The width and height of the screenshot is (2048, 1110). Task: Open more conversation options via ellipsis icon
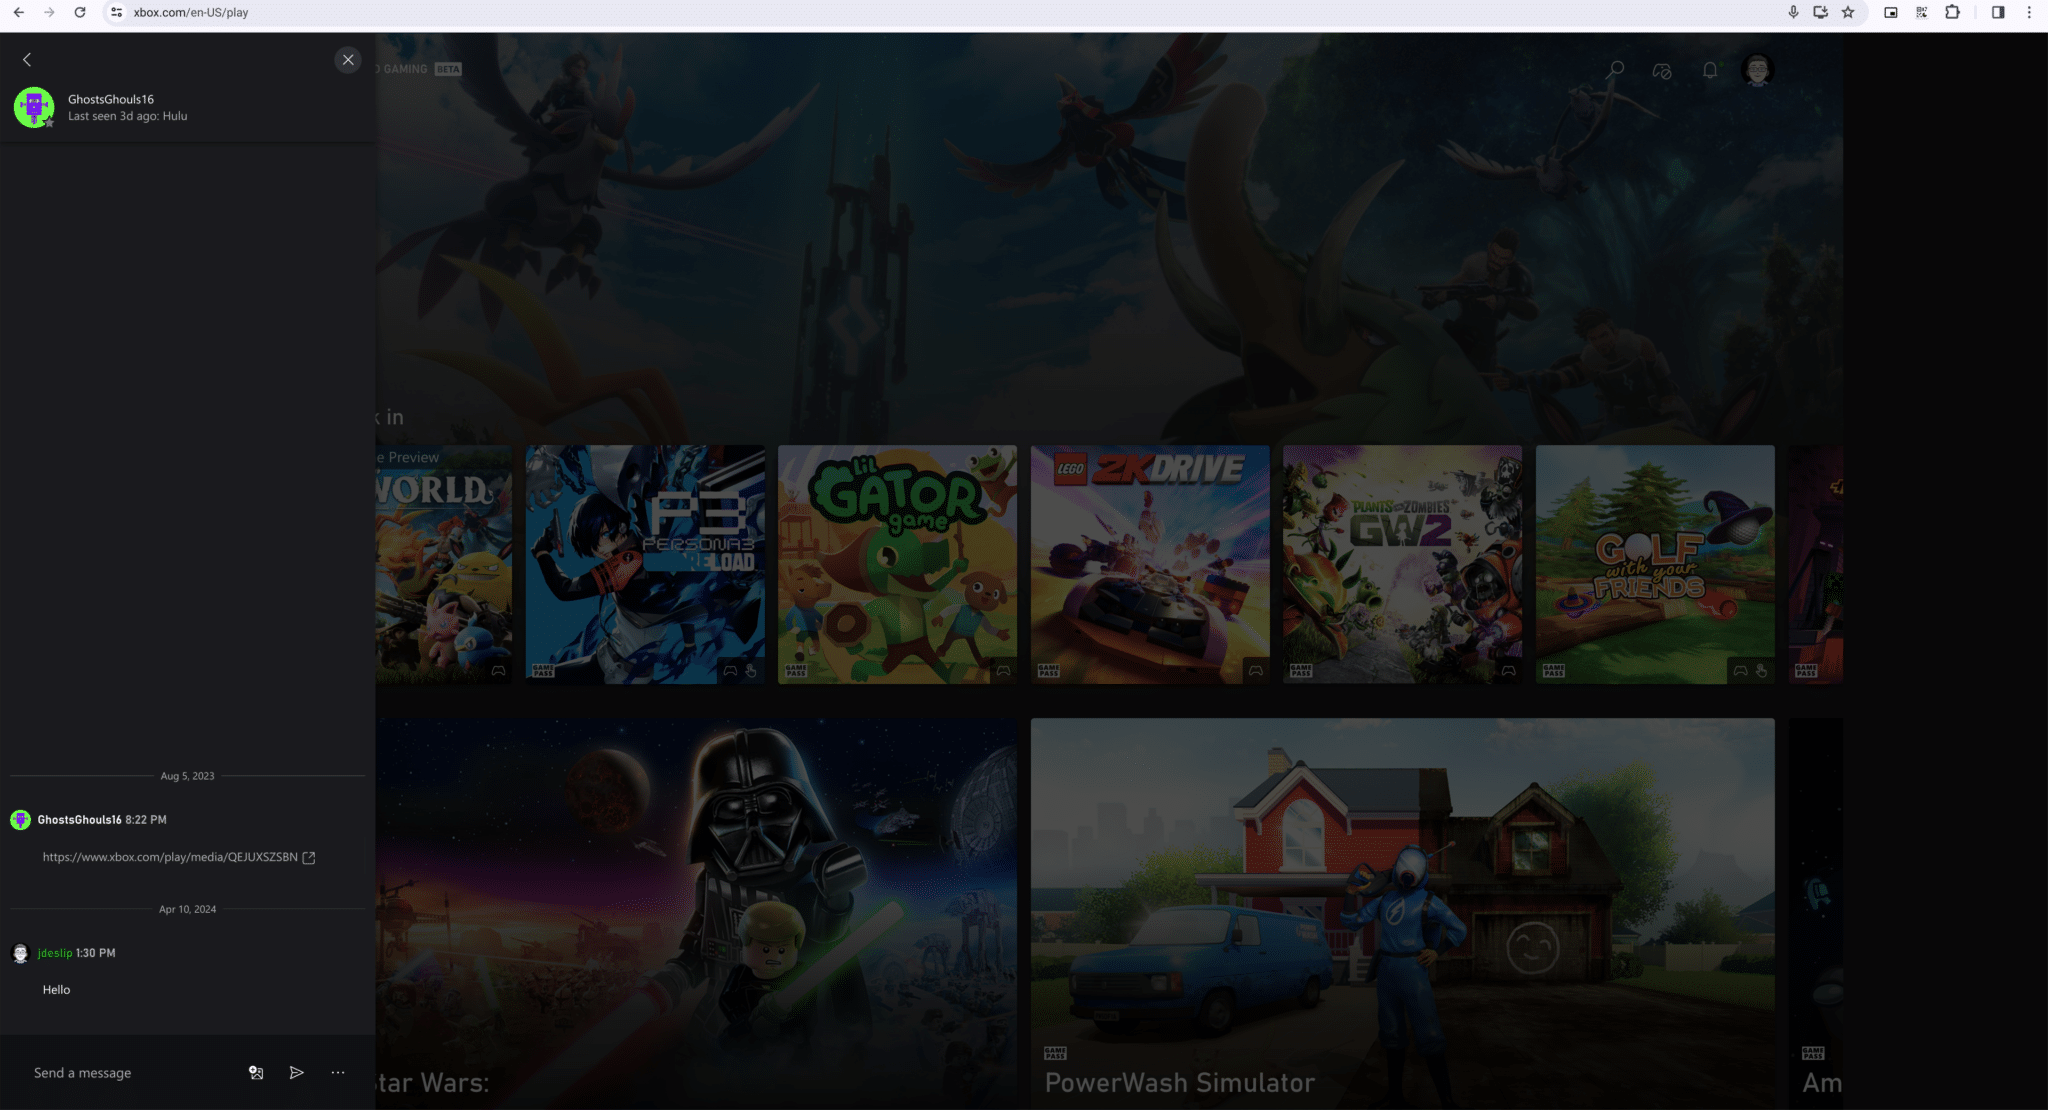(337, 1072)
